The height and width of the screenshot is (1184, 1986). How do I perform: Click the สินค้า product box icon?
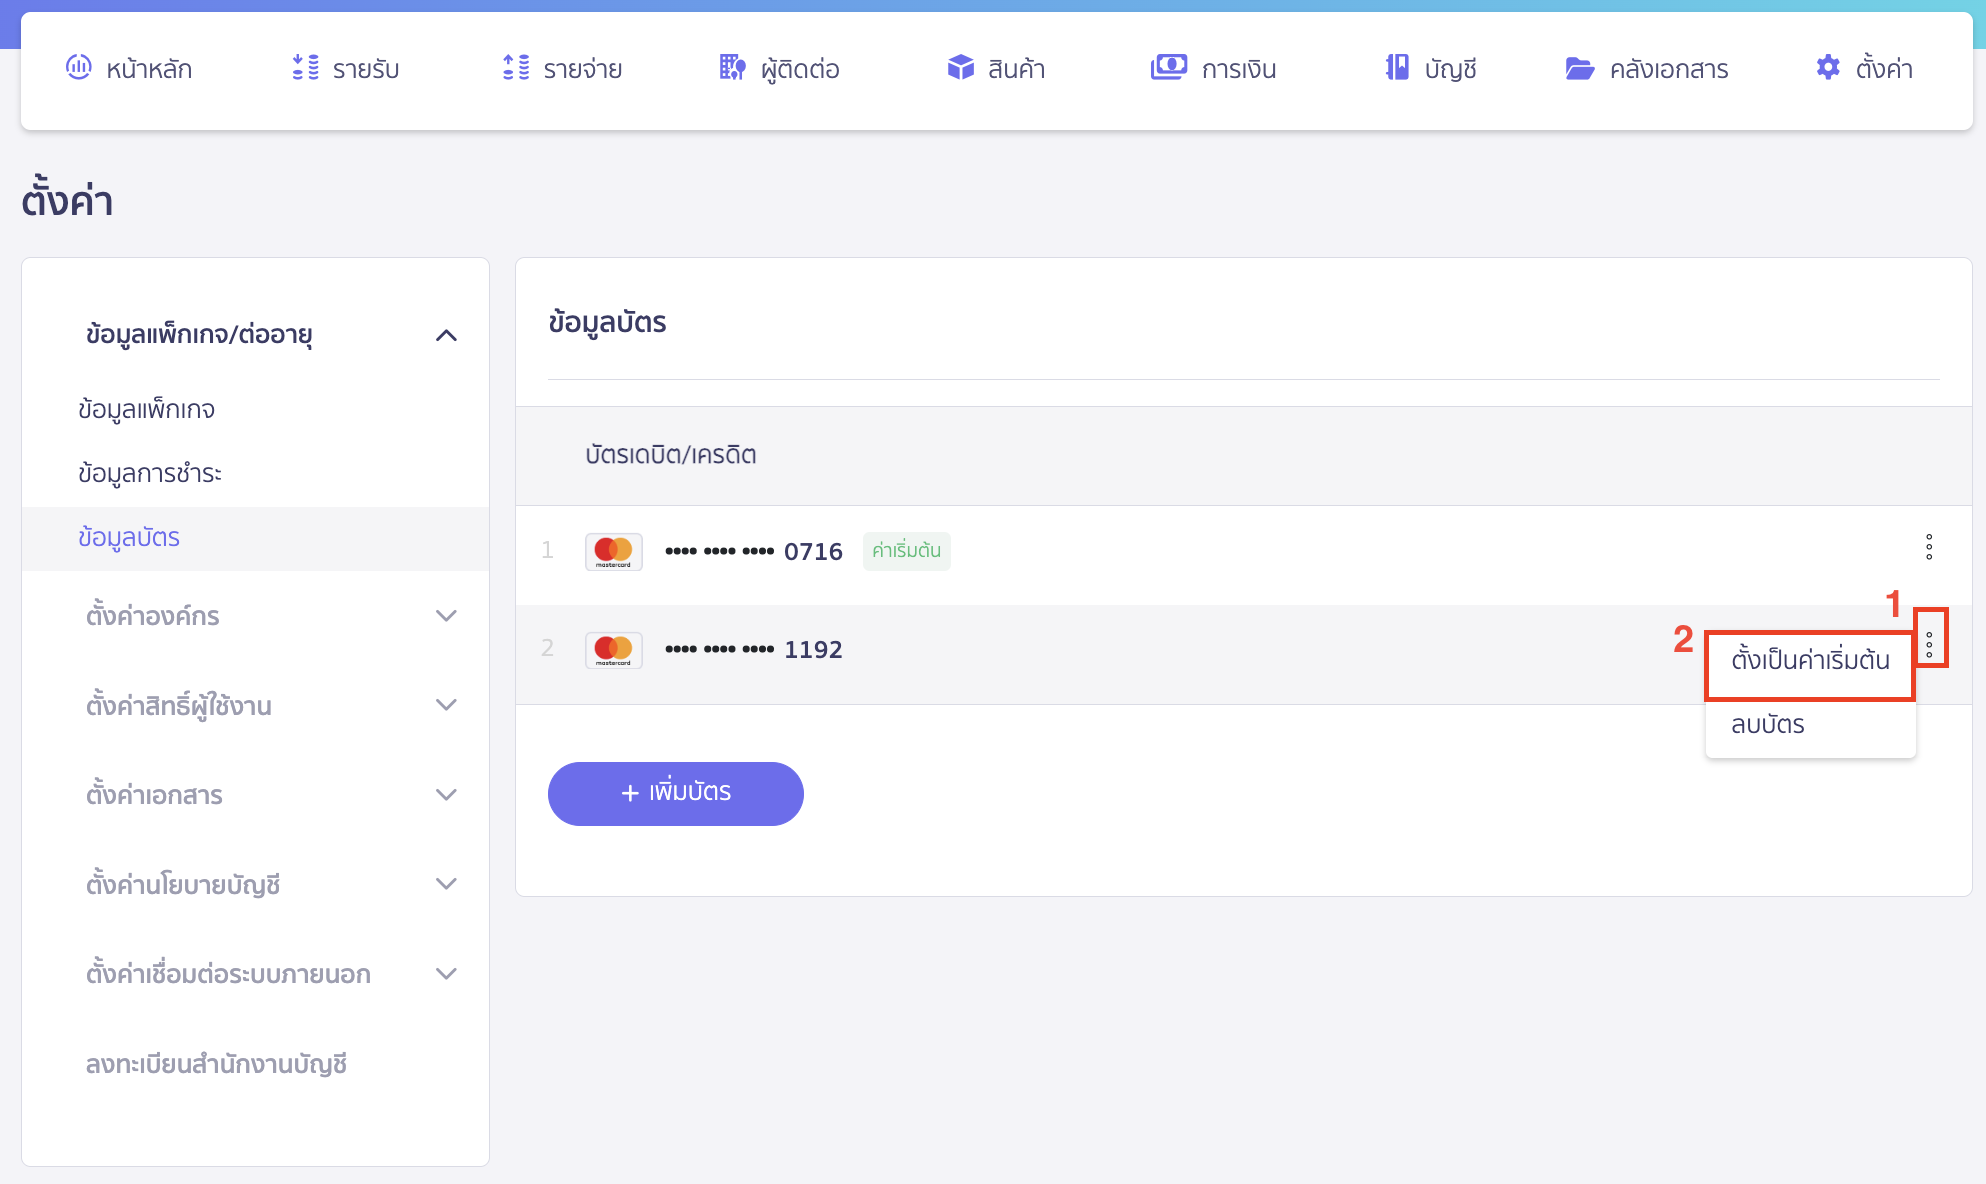coord(960,67)
